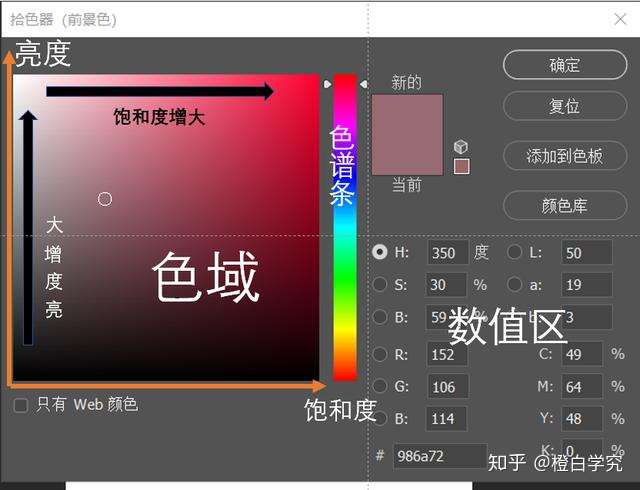Click the M field showing 64
The width and height of the screenshot is (640, 490).
point(582,386)
